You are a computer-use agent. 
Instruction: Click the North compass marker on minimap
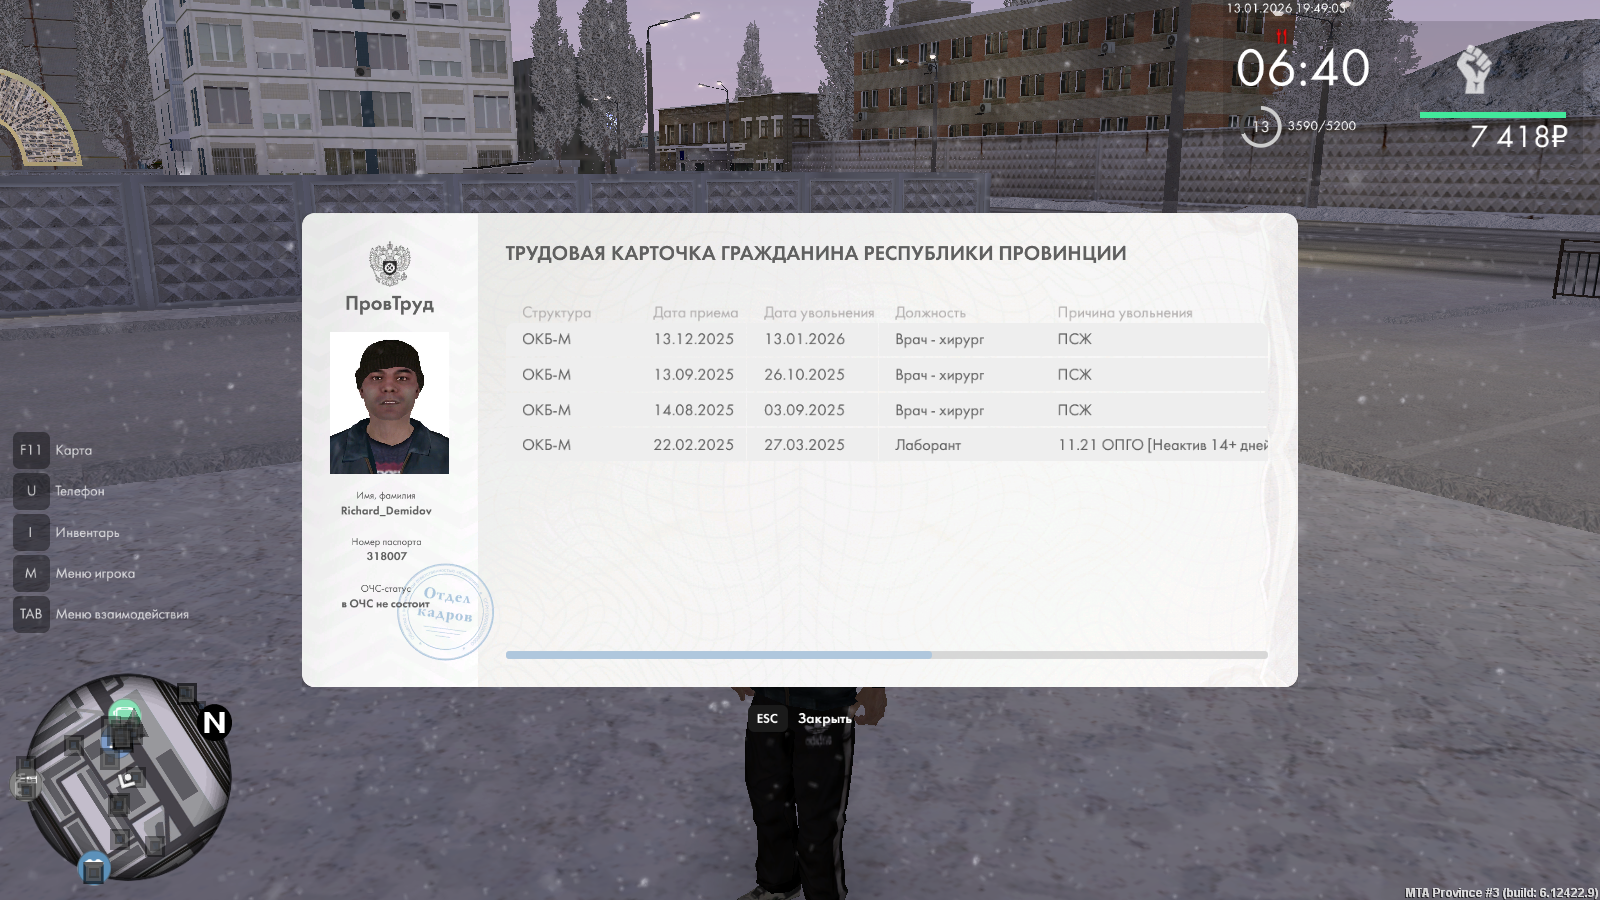pos(214,722)
